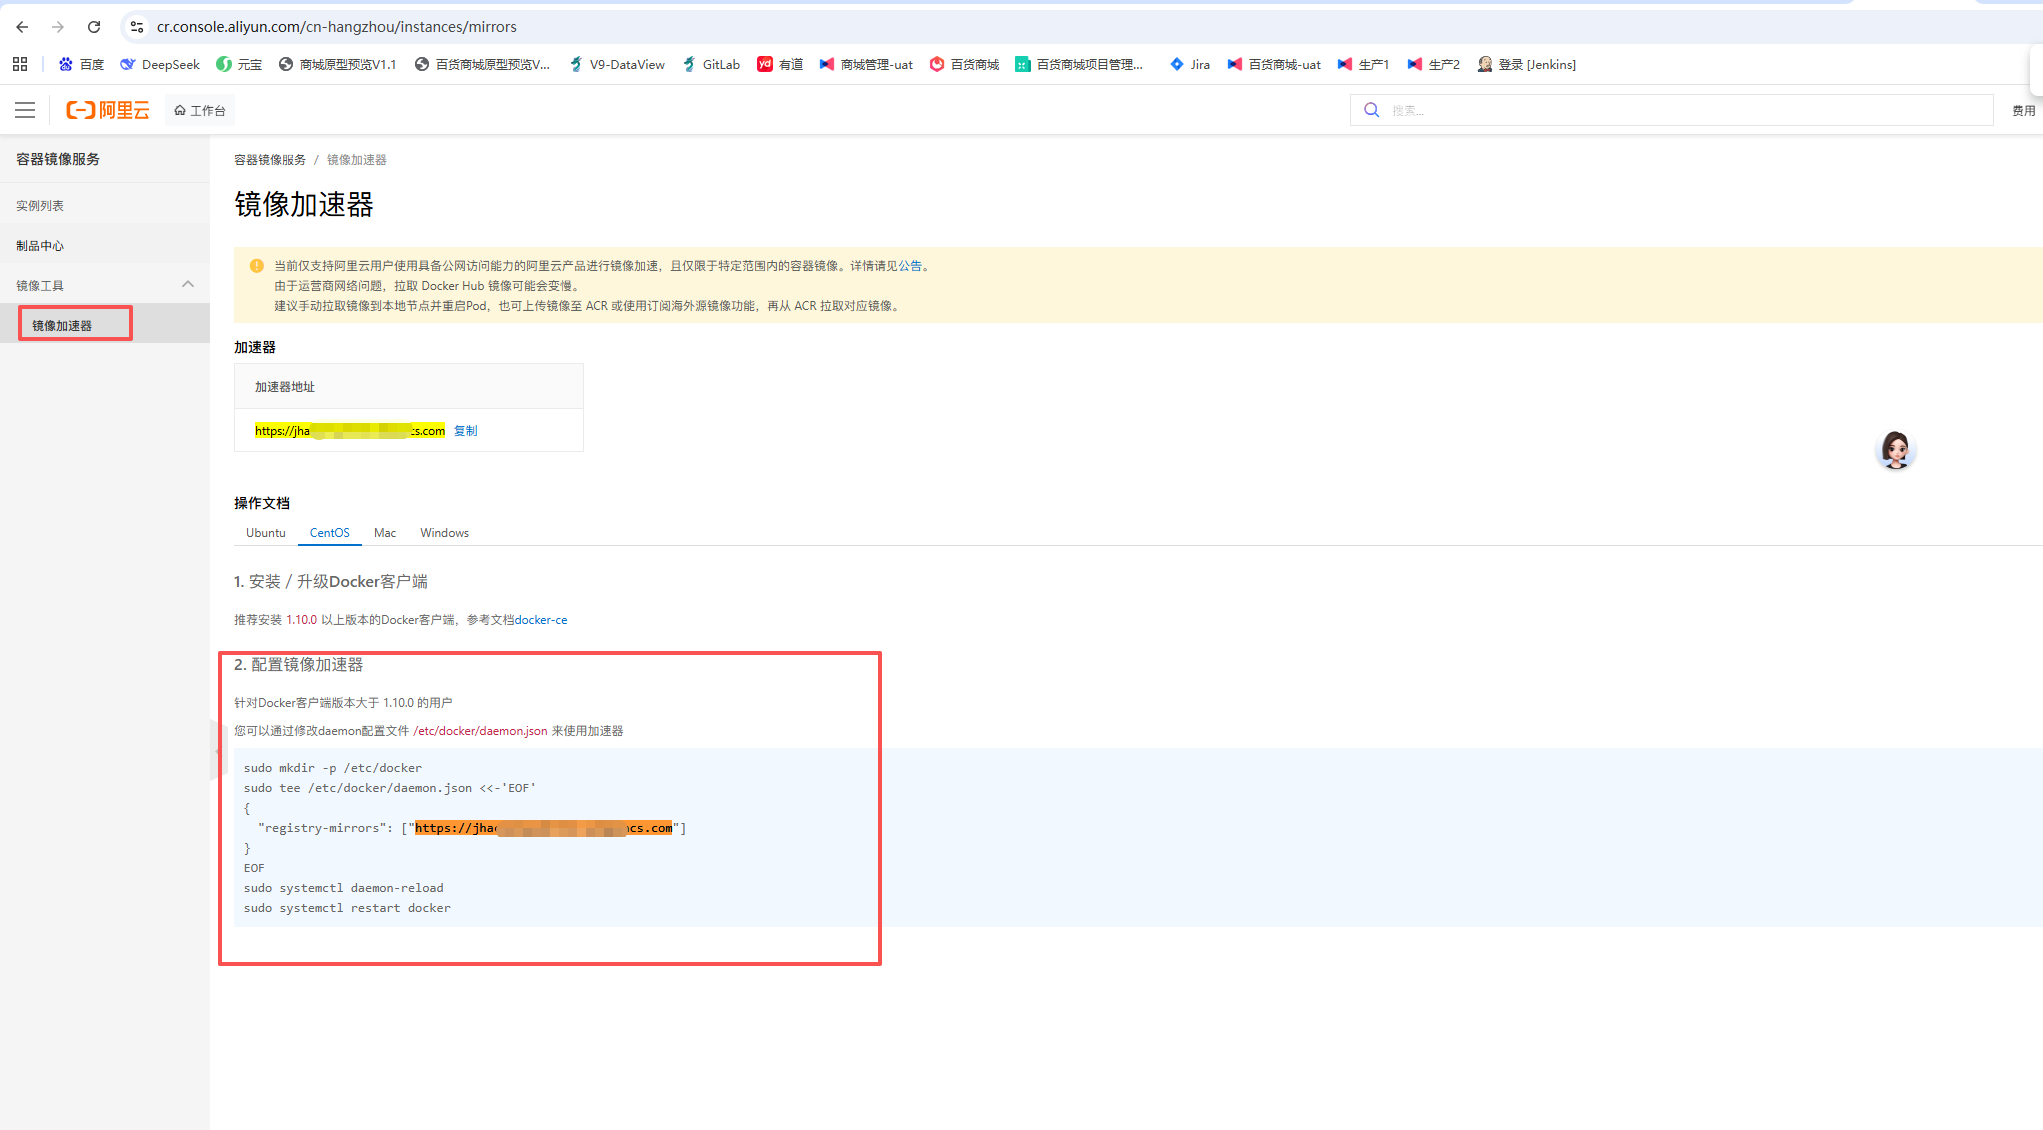The height and width of the screenshot is (1130, 2043).
Task: Click the 复制 link beside accelerator address
Action: [466, 431]
